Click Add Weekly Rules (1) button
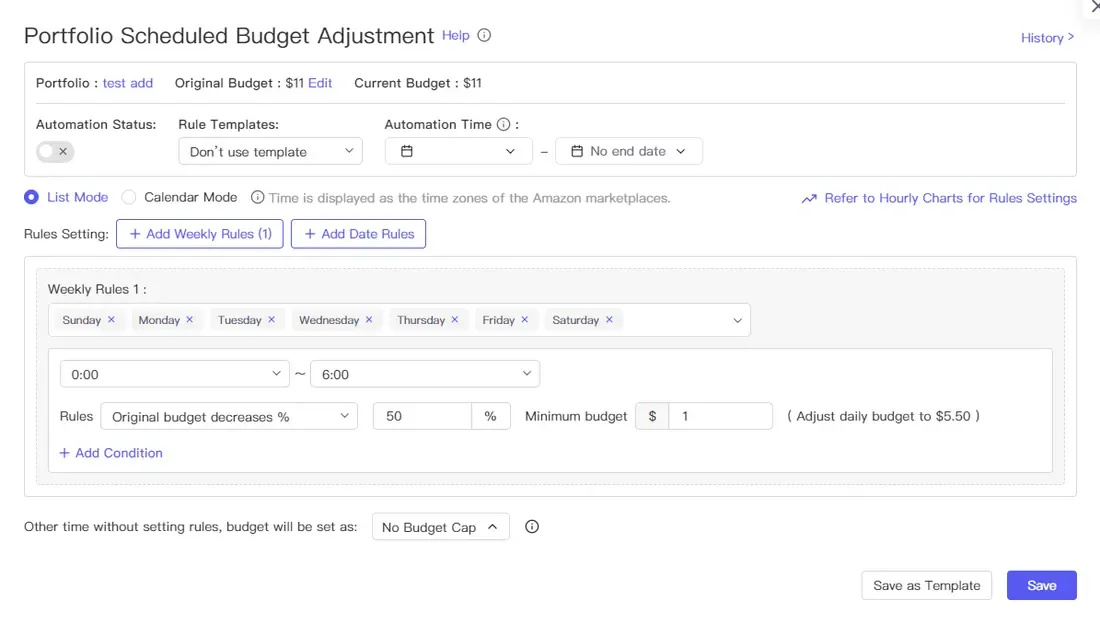This screenshot has height=624, width=1100. [x=200, y=234]
